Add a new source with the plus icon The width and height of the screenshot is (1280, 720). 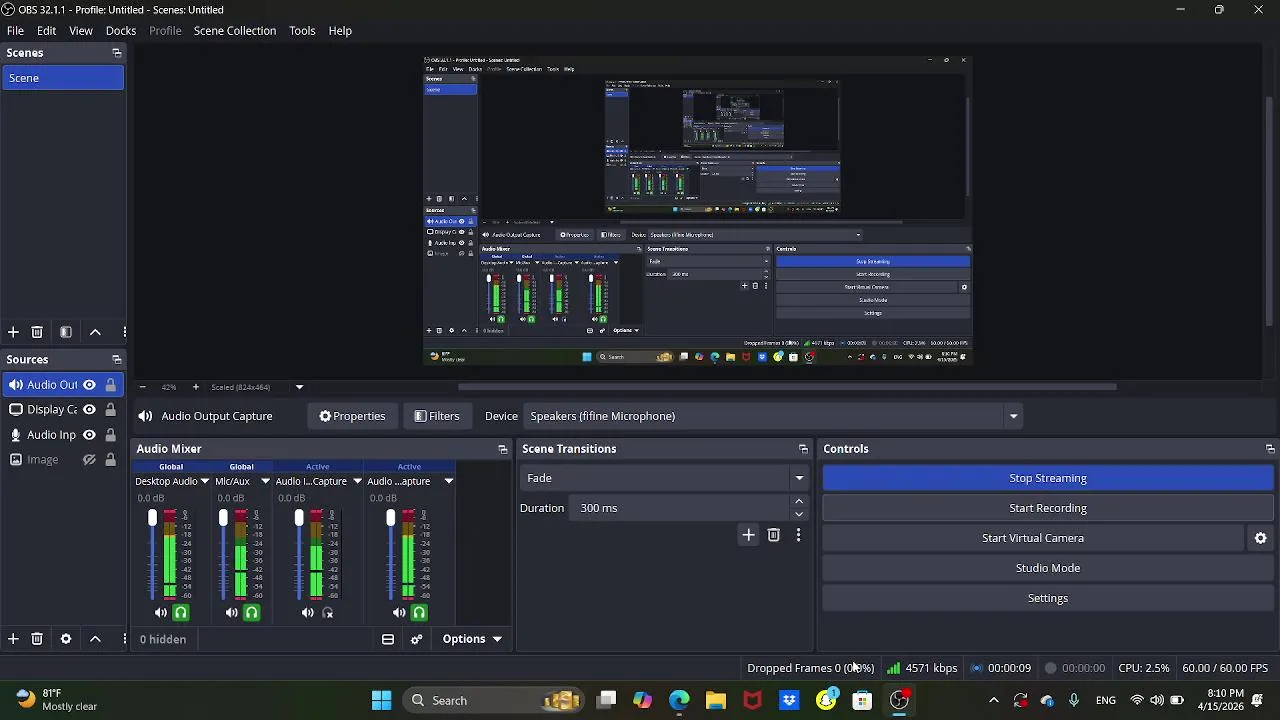(13, 639)
